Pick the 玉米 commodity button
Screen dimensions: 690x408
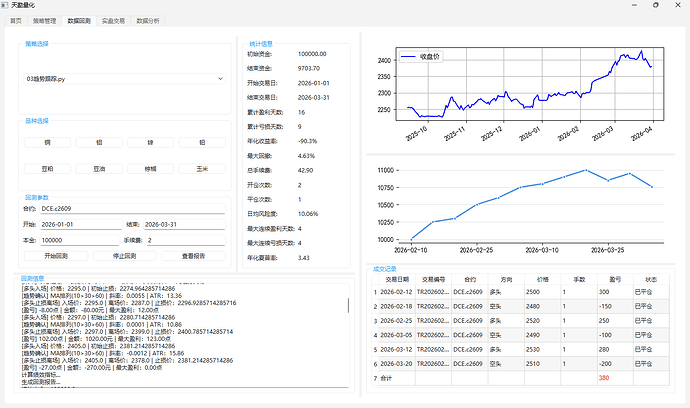pyautogui.click(x=203, y=169)
